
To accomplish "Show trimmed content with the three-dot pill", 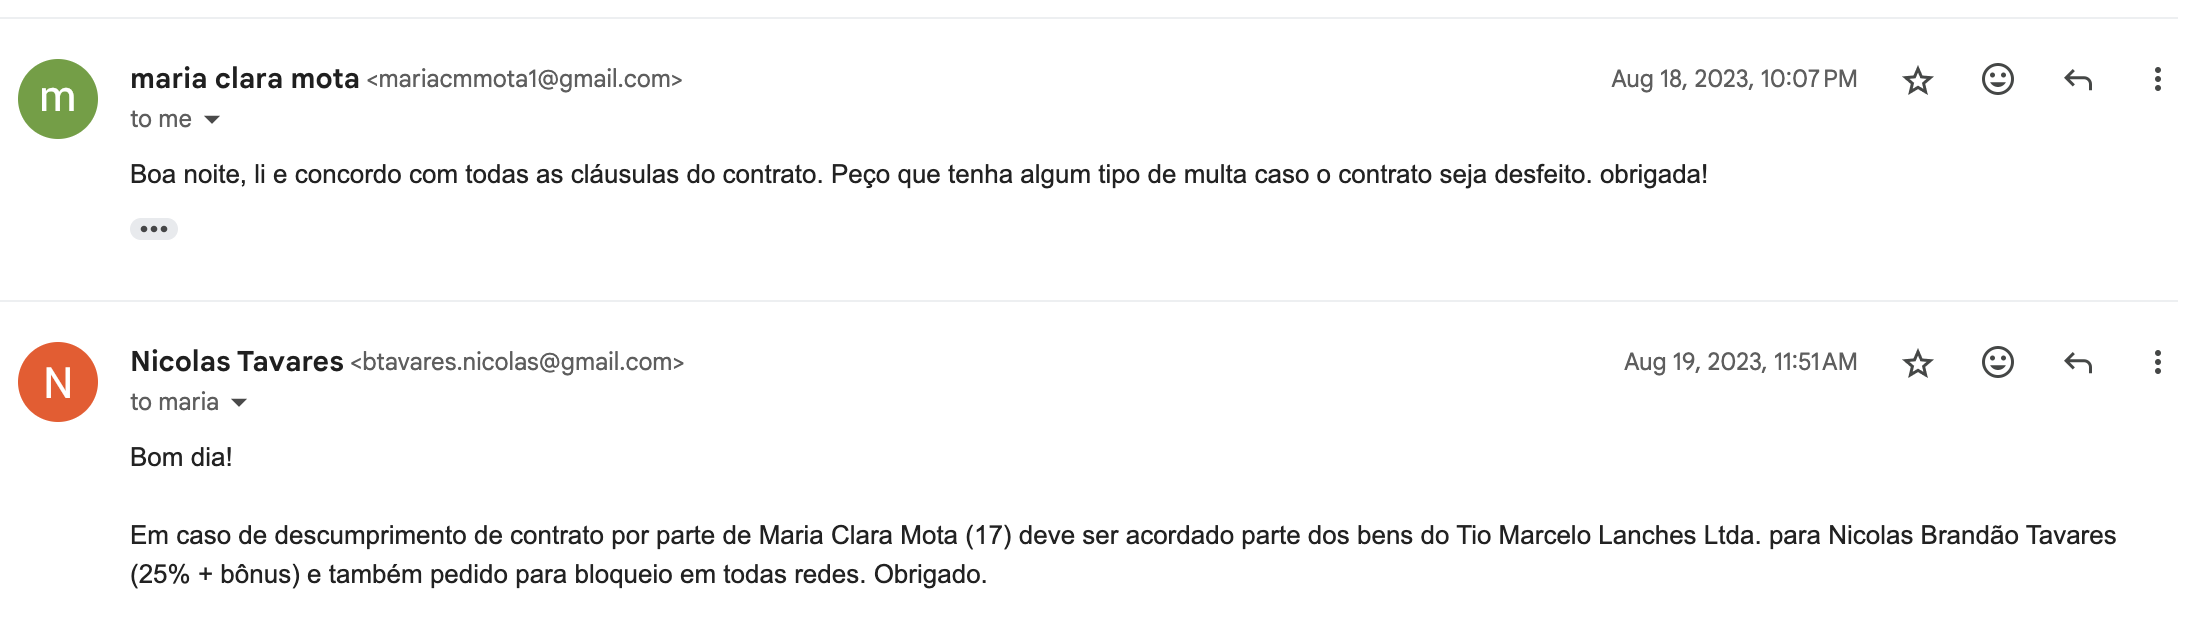I will point(154,229).
